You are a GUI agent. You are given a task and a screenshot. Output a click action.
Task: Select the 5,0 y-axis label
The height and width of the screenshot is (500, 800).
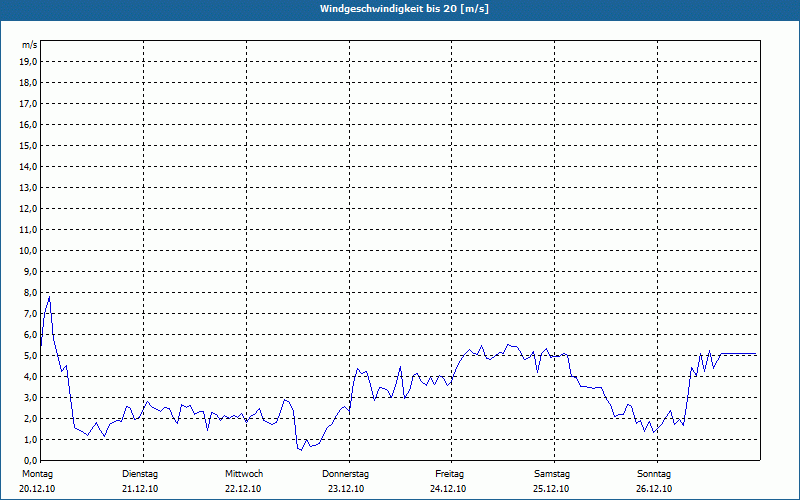click(30, 356)
